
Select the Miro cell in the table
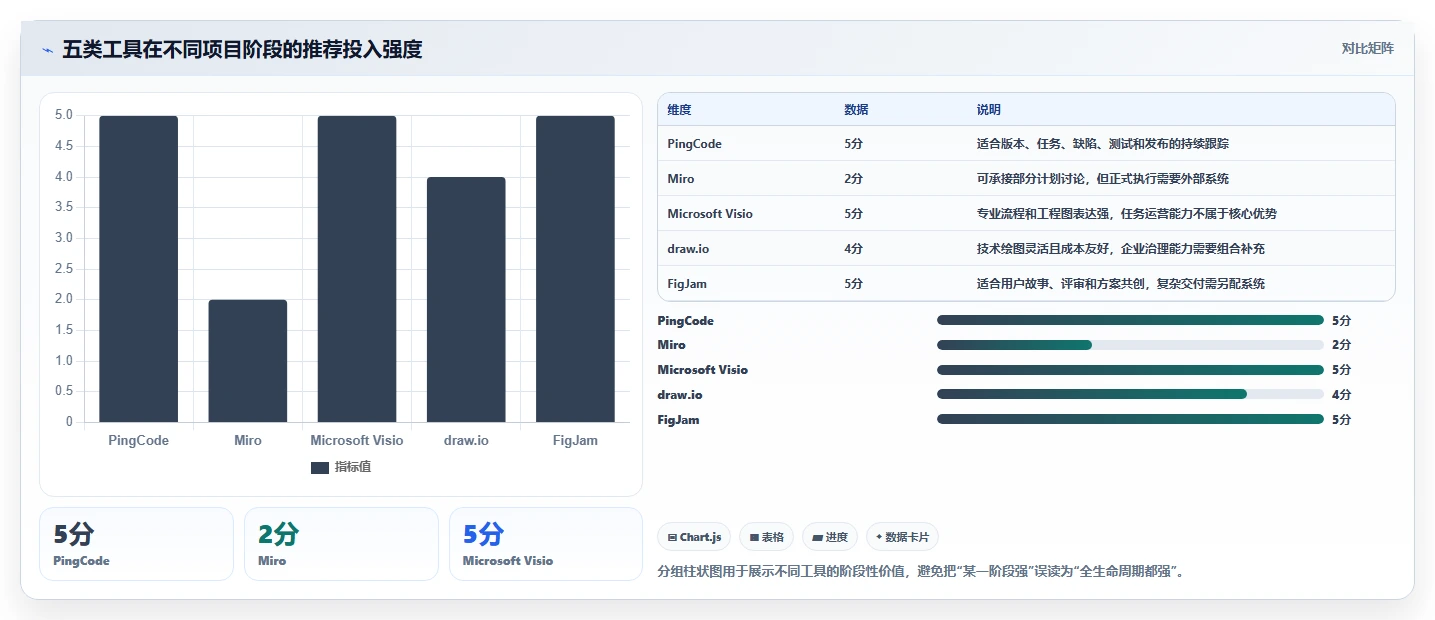[x=680, y=179]
